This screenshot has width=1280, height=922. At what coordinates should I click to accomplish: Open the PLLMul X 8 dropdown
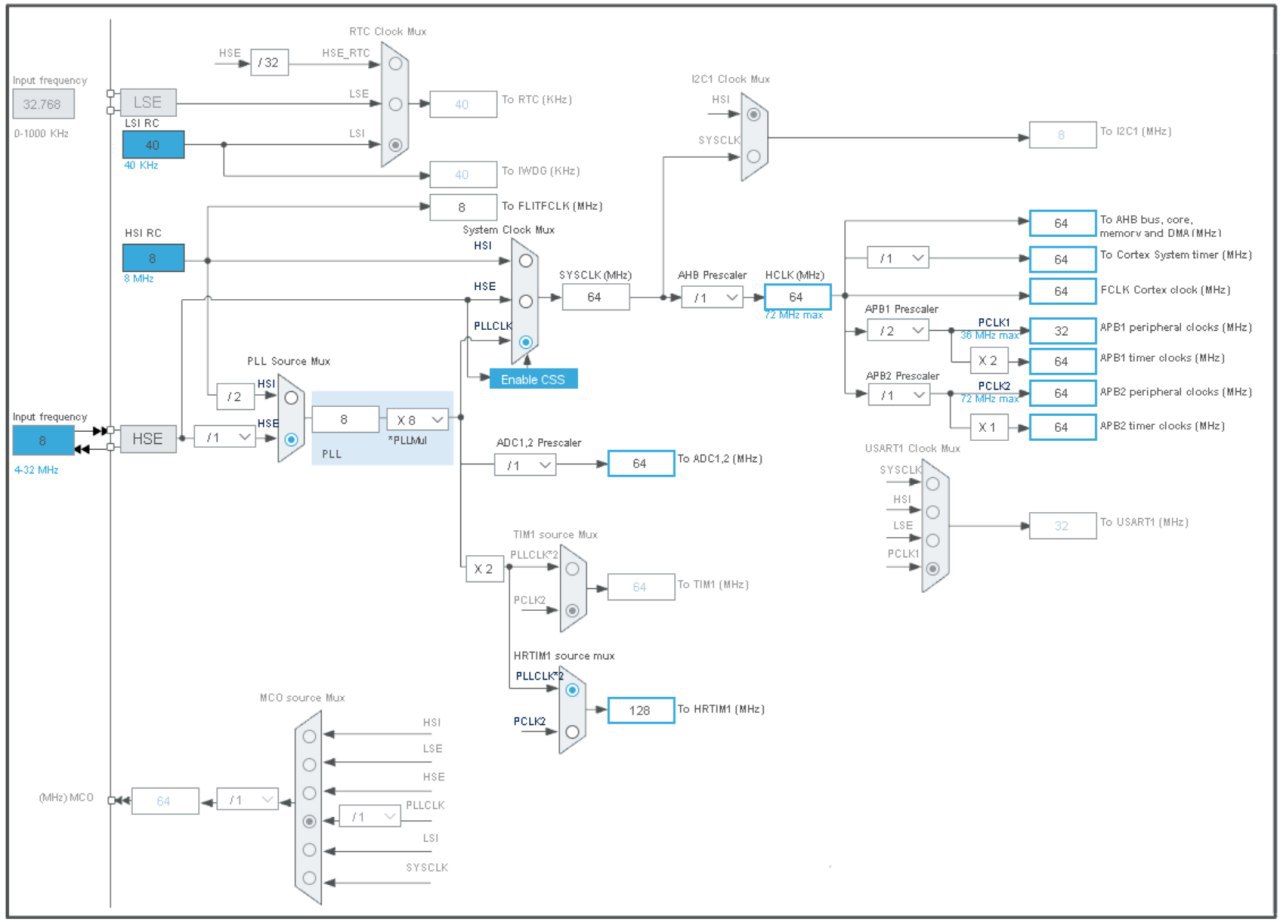pyautogui.click(x=417, y=420)
